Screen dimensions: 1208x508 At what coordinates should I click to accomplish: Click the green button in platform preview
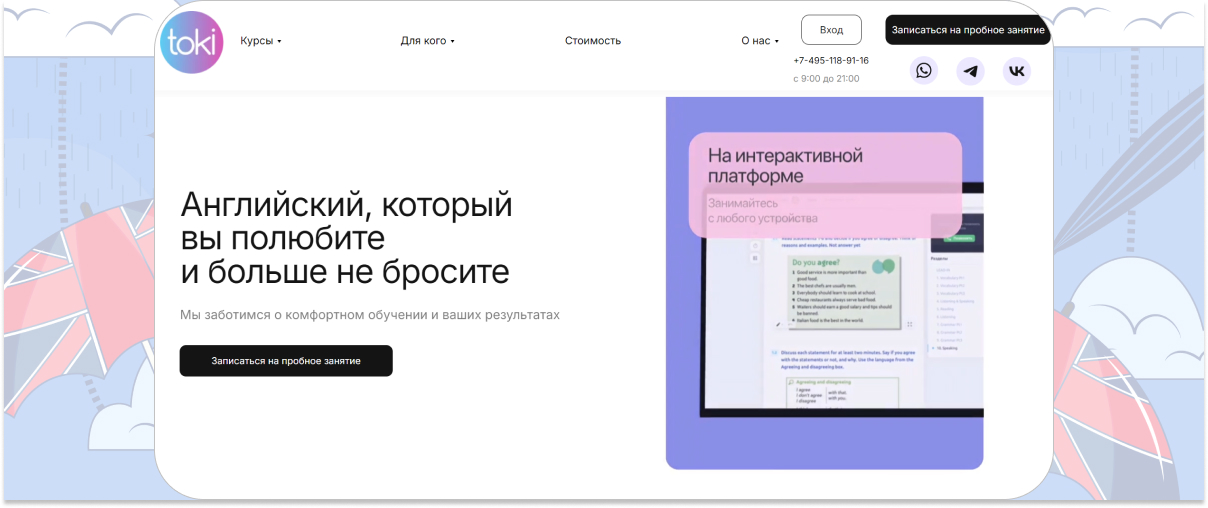pos(957,239)
